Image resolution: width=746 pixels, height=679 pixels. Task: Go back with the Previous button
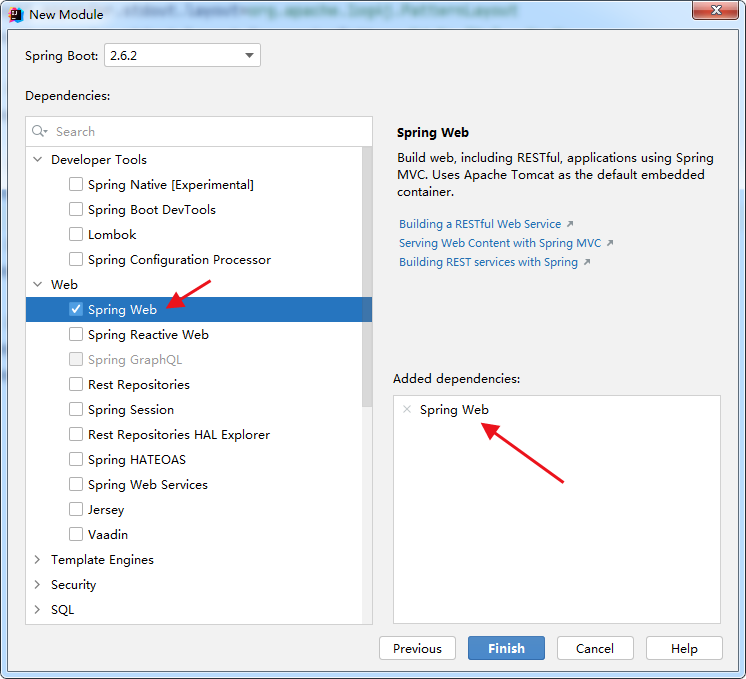(x=417, y=648)
